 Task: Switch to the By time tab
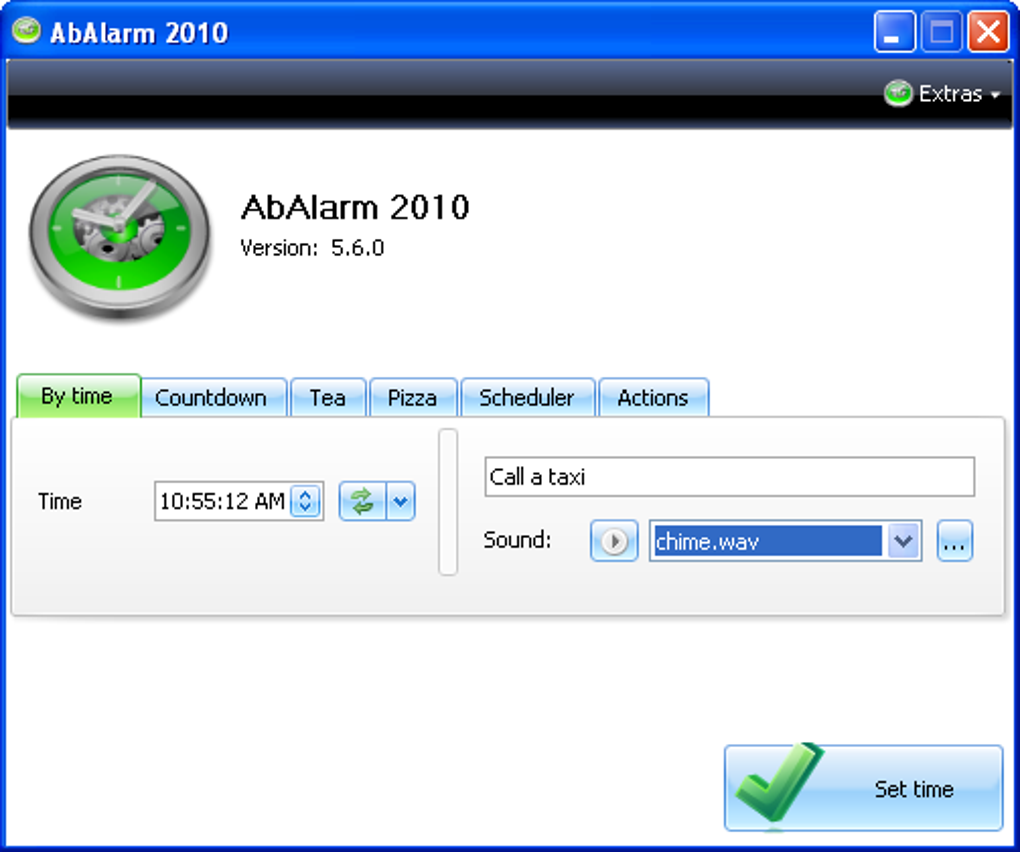[x=77, y=395]
